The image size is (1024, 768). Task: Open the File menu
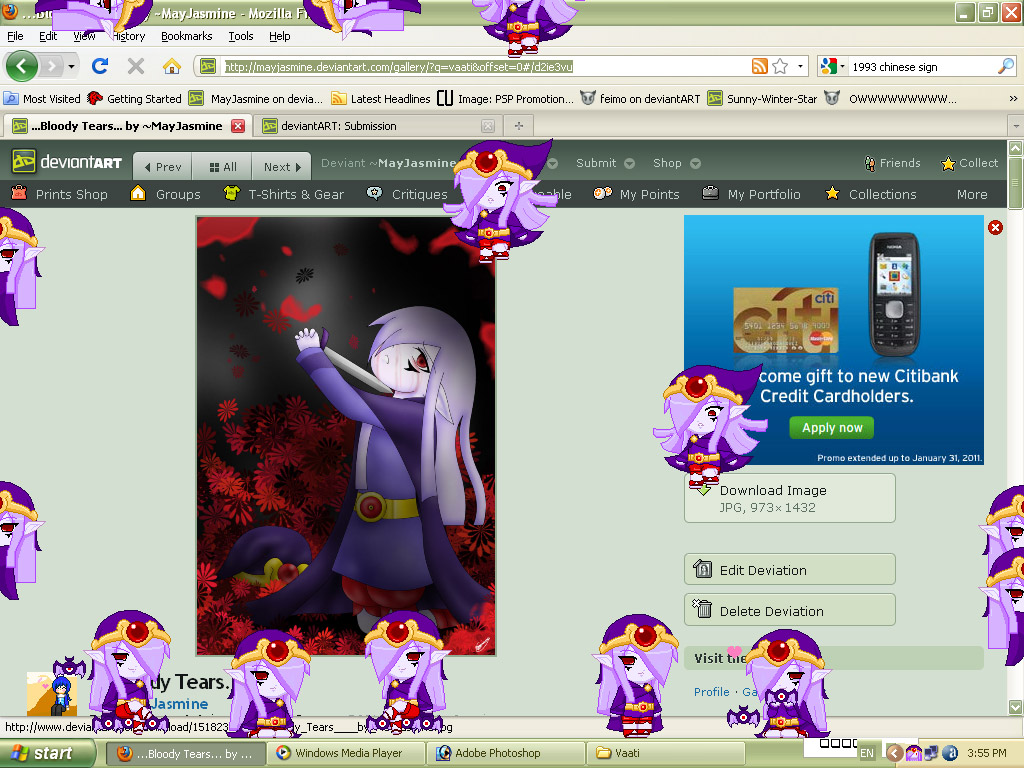[15, 36]
